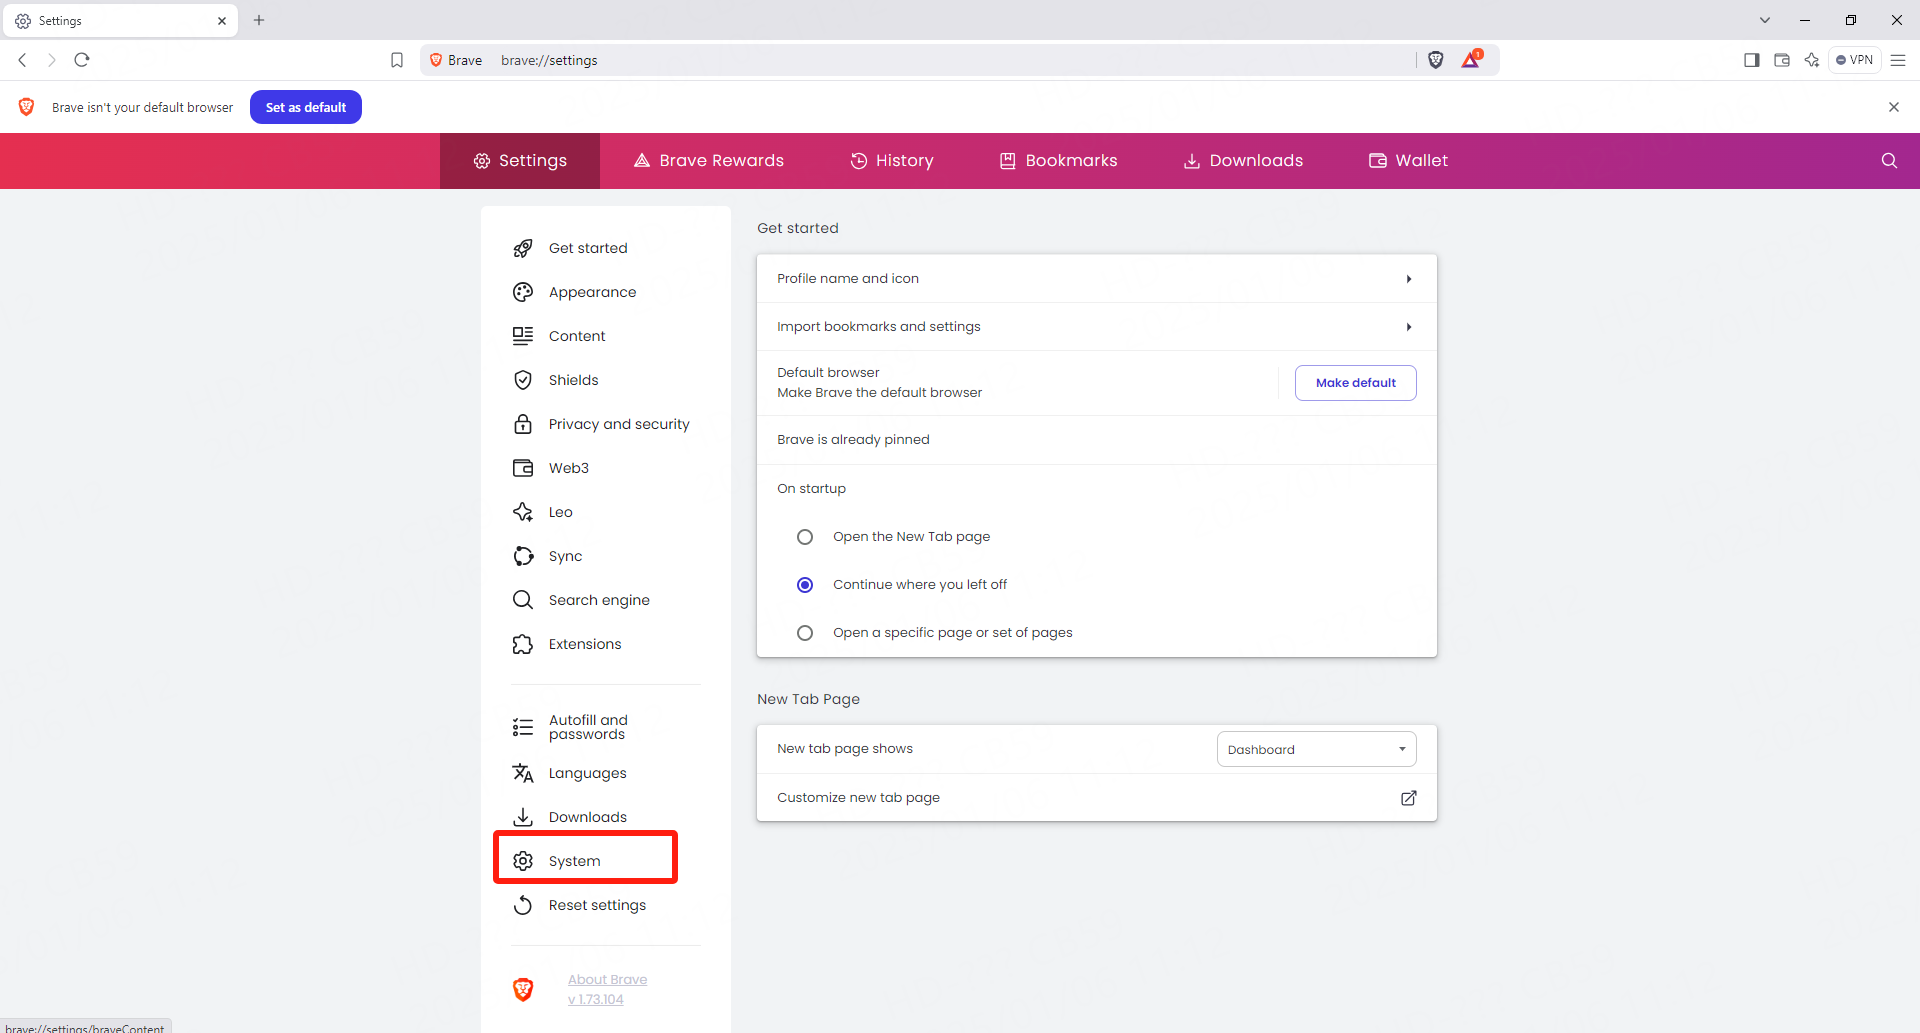This screenshot has height=1033, width=1920.
Task: Bookmark this page with the bookmark icon
Action: [x=397, y=60]
